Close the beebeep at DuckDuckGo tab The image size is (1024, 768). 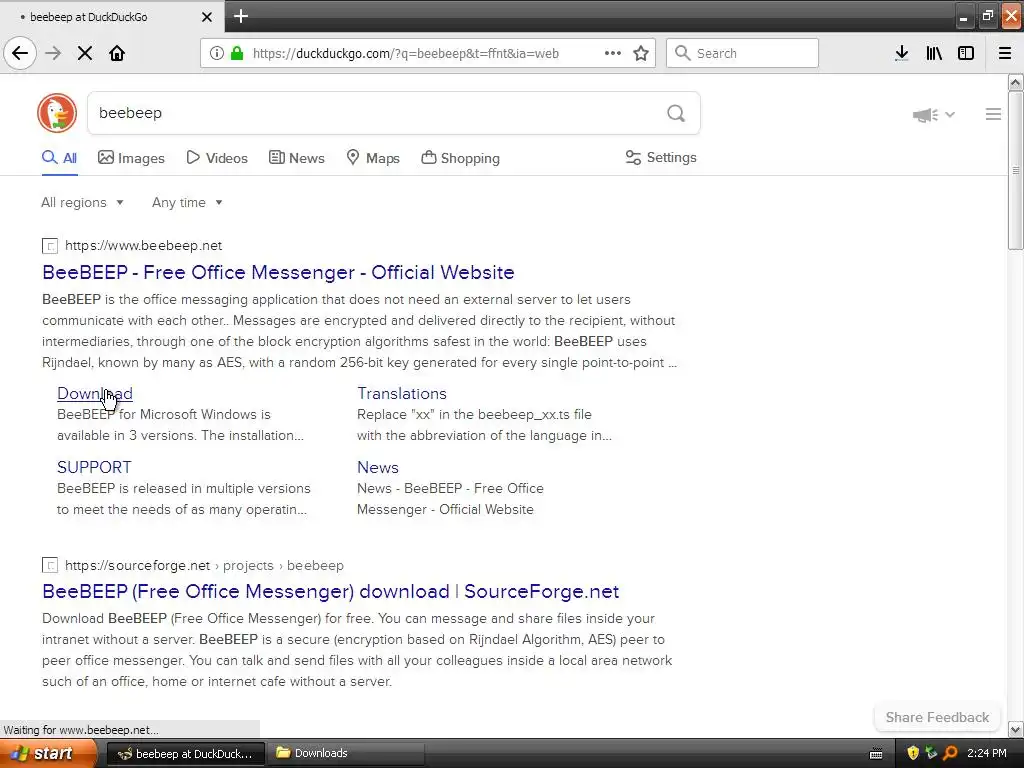(206, 17)
